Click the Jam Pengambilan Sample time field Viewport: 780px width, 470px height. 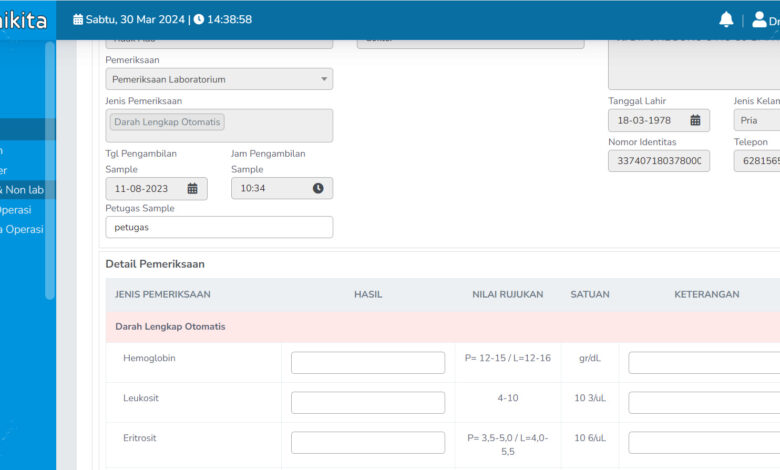pyautogui.click(x=282, y=188)
